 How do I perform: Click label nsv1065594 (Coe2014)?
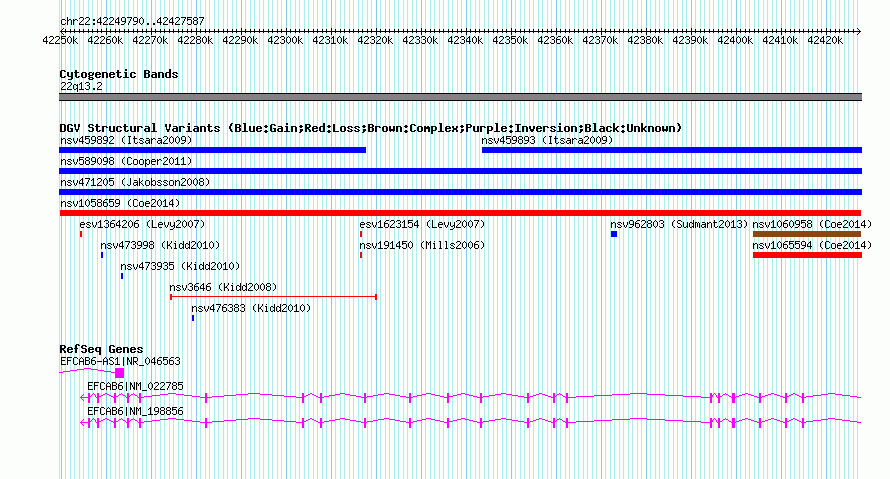point(812,245)
